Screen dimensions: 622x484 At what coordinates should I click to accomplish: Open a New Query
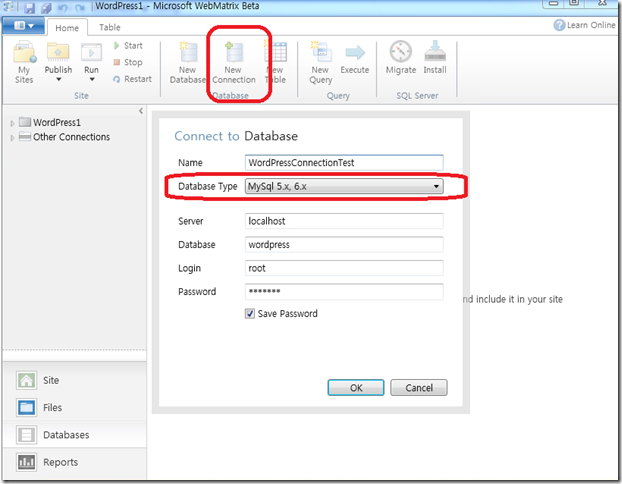320,62
